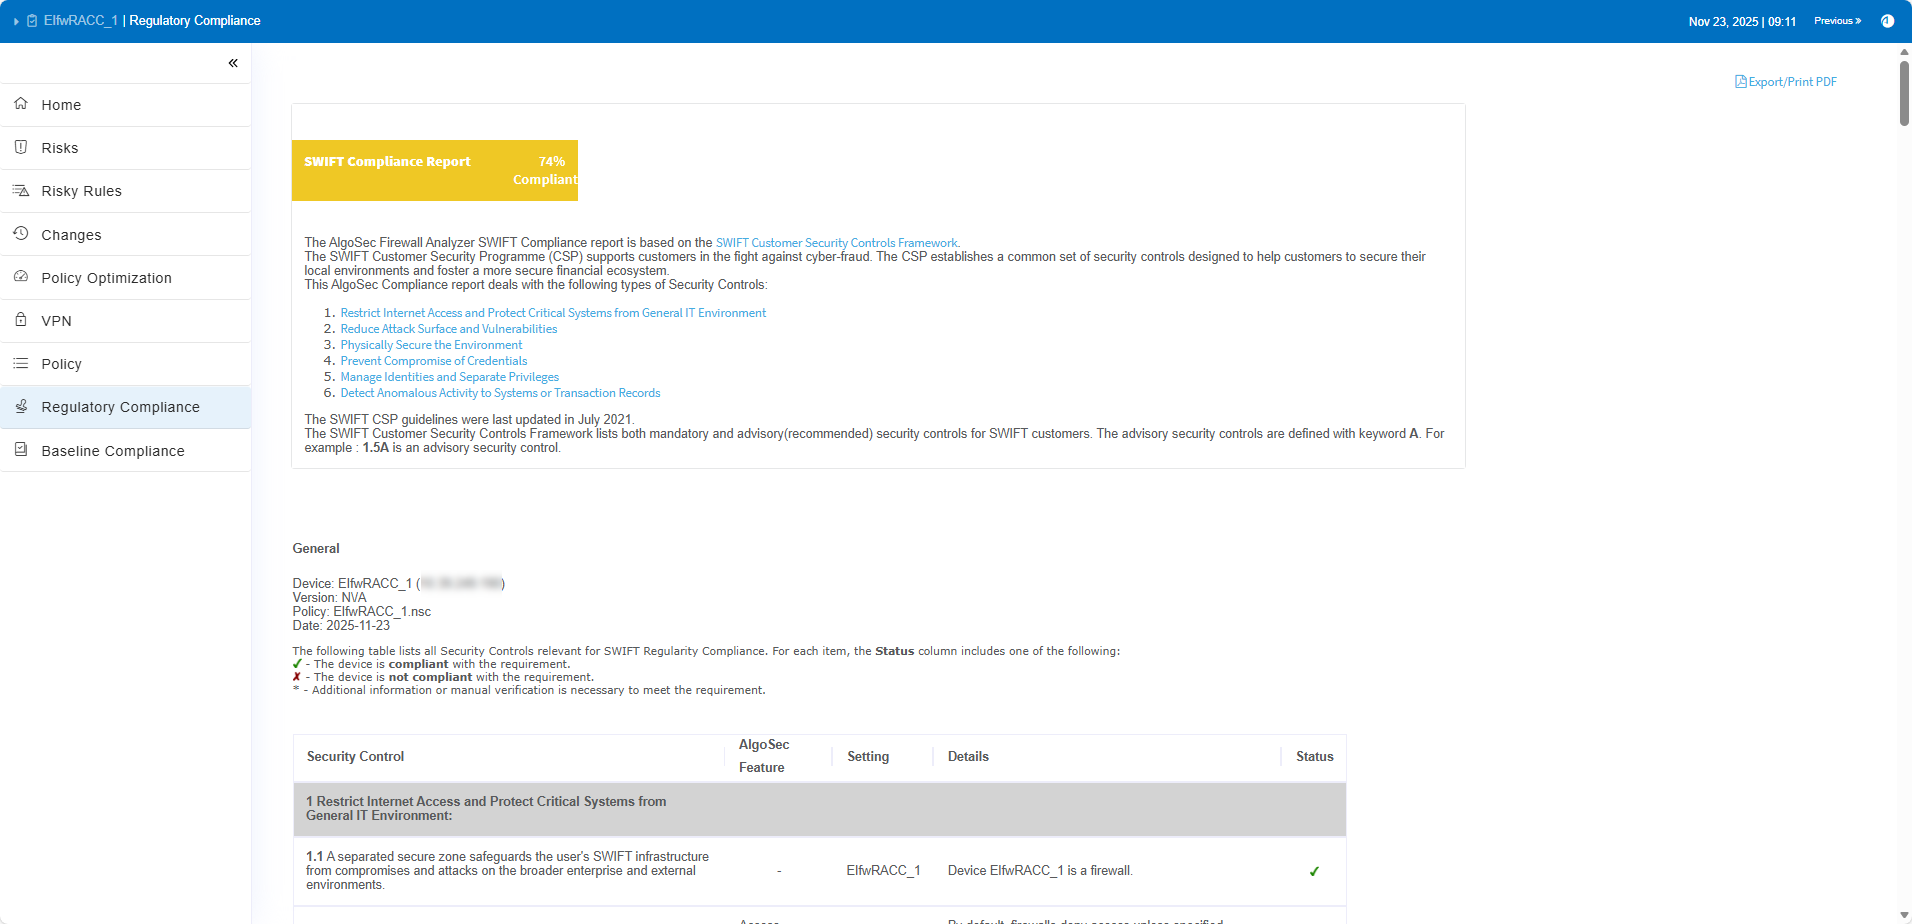Open SWIFT Customer Security Controls Framework link
The image size is (1912, 924).
tap(836, 243)
